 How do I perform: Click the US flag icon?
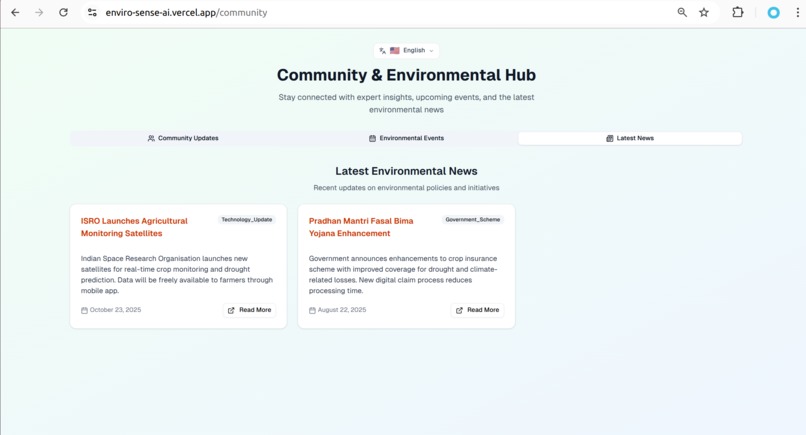395,50
